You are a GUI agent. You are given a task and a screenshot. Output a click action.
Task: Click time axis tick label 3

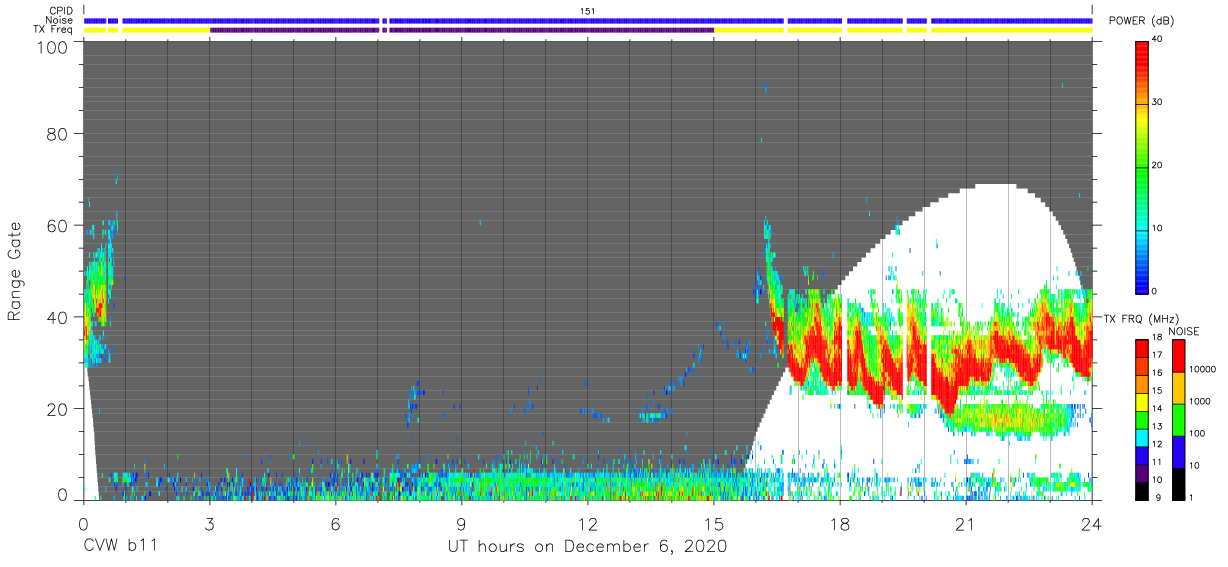(209, 524)
